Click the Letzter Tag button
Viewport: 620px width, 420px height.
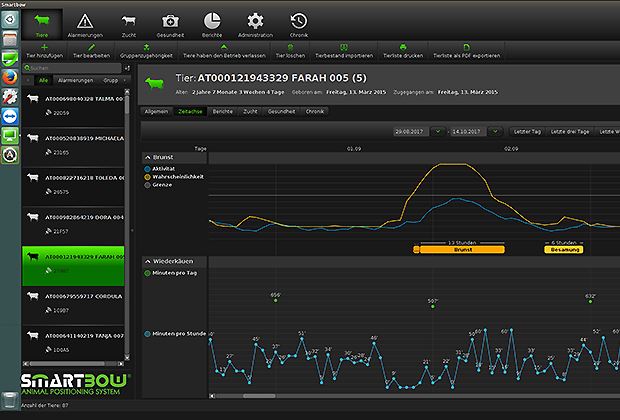(x=527, y=132)
